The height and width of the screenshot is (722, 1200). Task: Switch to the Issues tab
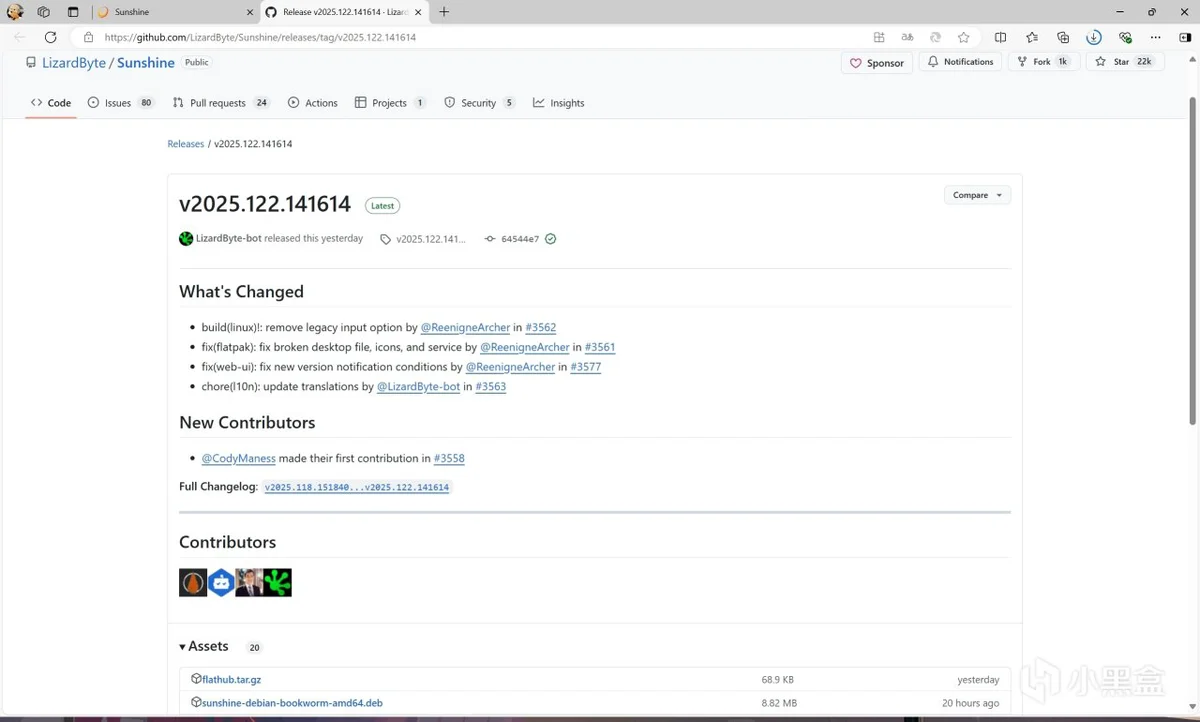[118, 103]
